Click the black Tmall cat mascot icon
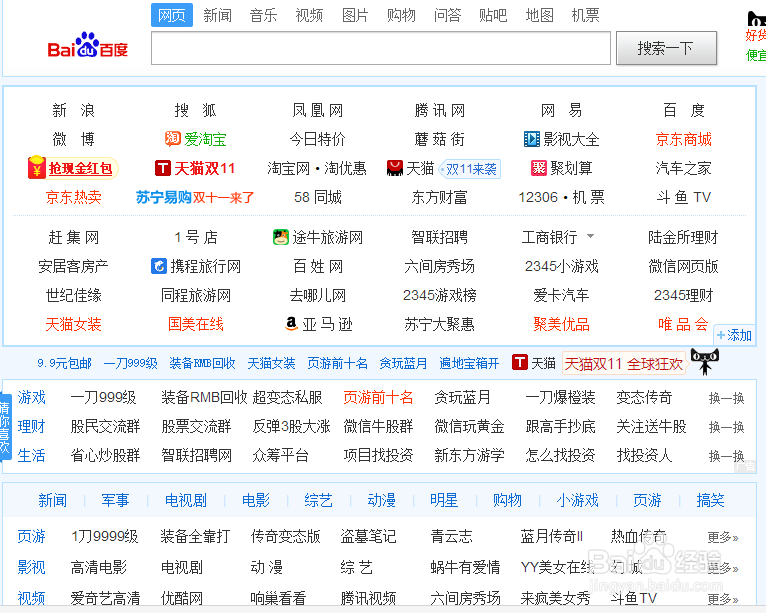Image resolution: width=766 pixels, height=613 pixels. point(704,361)
